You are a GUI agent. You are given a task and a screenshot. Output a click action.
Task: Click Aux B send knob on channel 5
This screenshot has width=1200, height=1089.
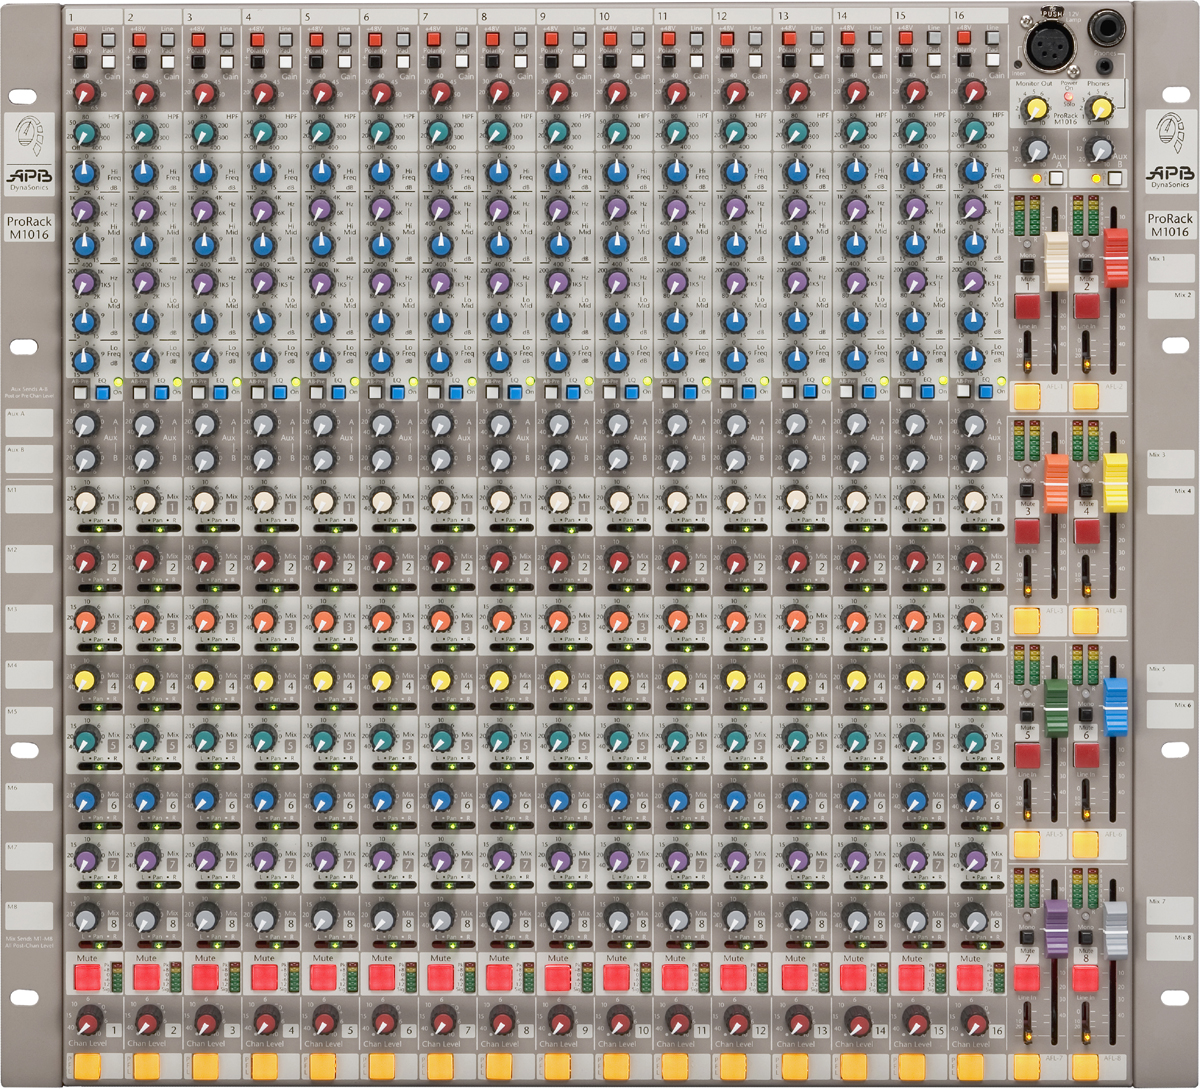click(x=321, y=460)
